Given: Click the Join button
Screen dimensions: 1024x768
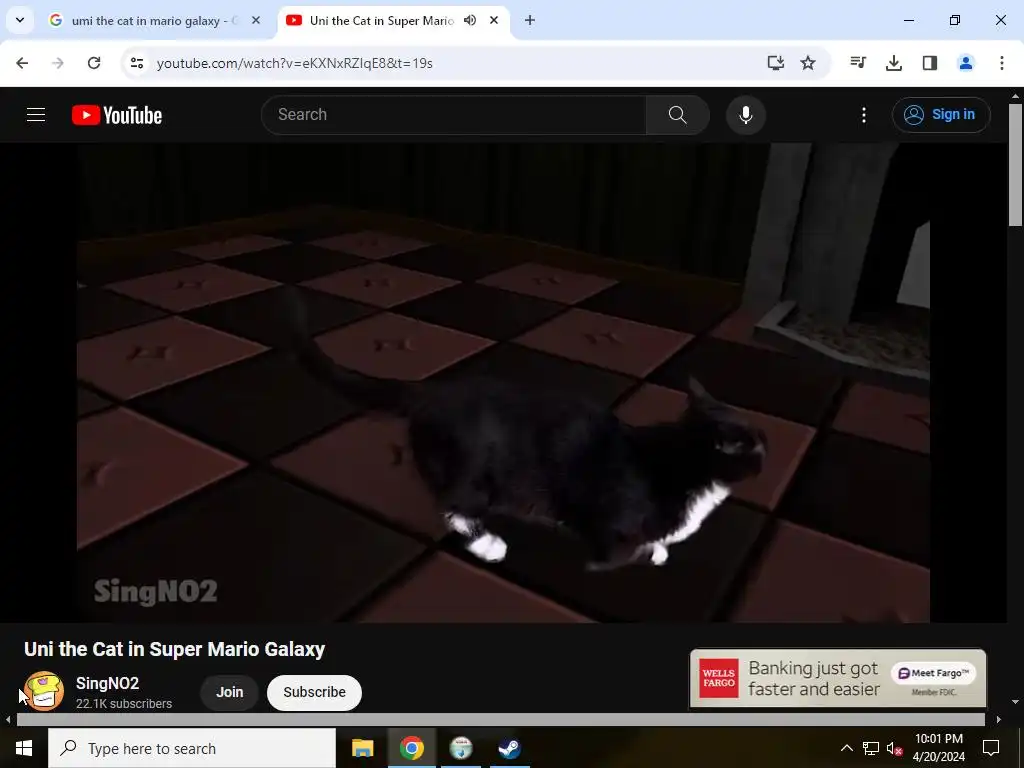Looking at the screenshot, I should [229, 692].
